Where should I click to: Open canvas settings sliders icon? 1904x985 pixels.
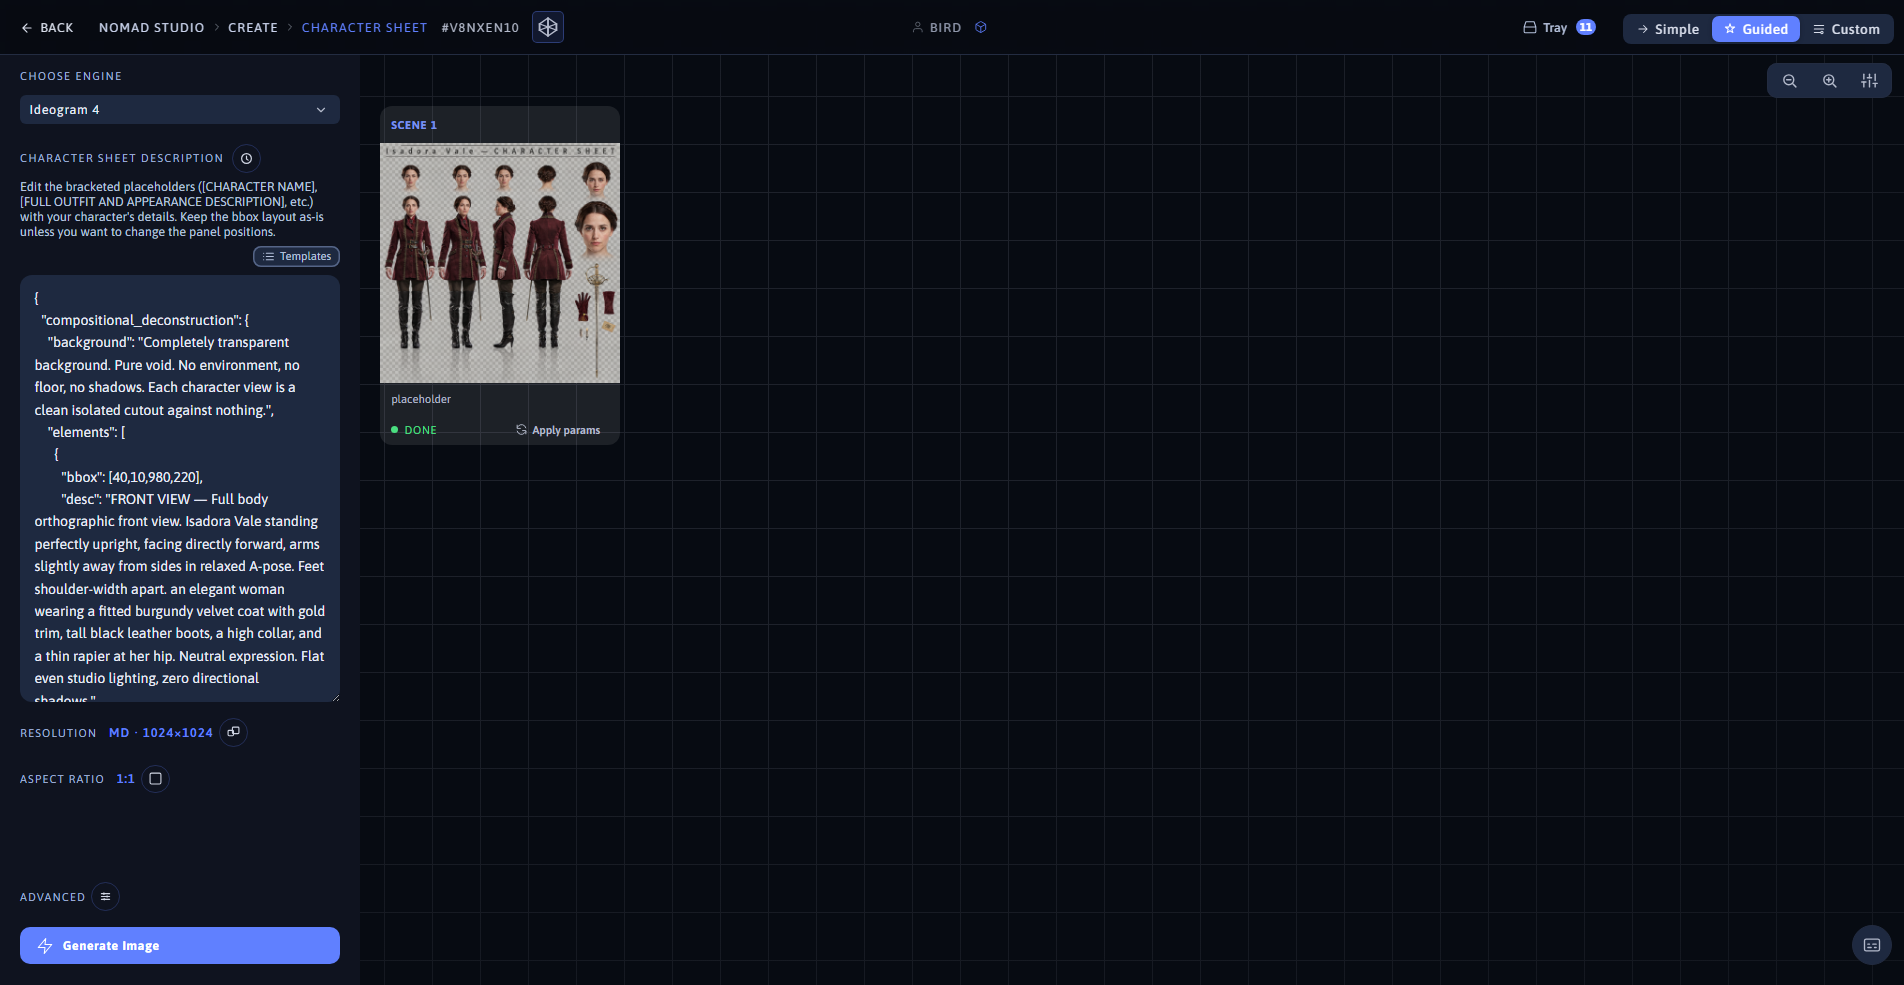(x=1869, y=81)
